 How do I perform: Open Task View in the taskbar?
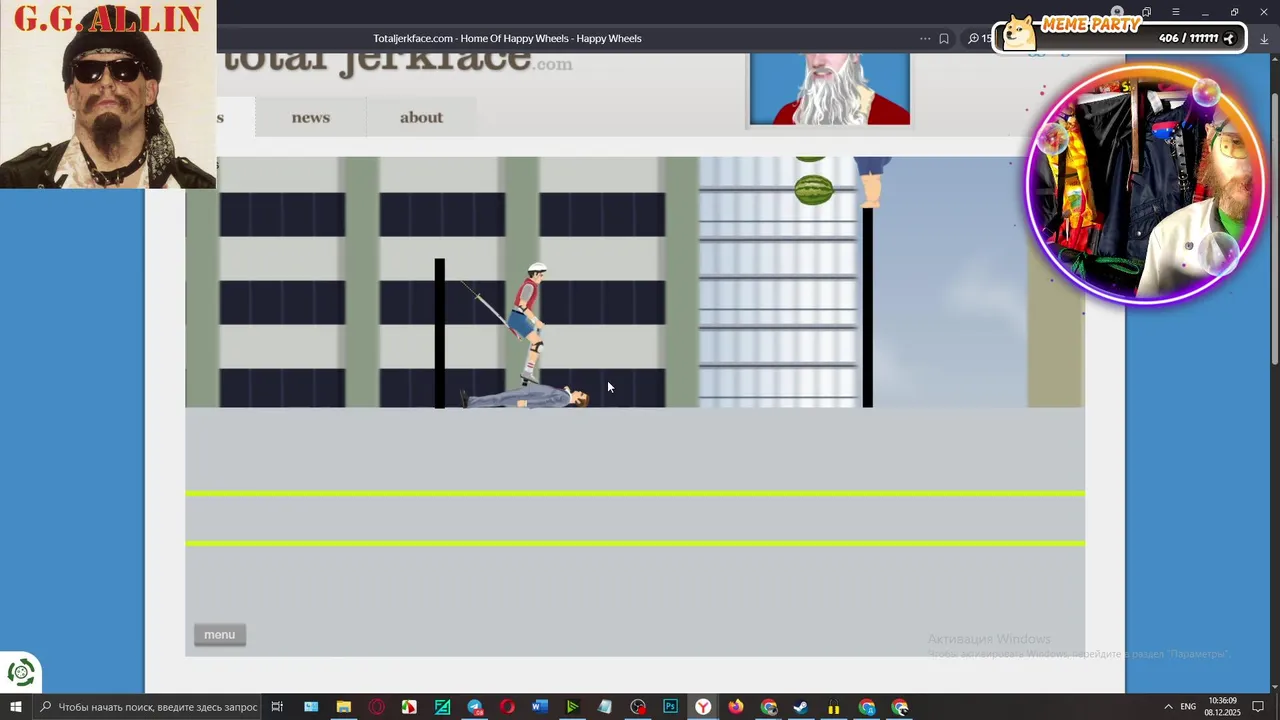277,707
